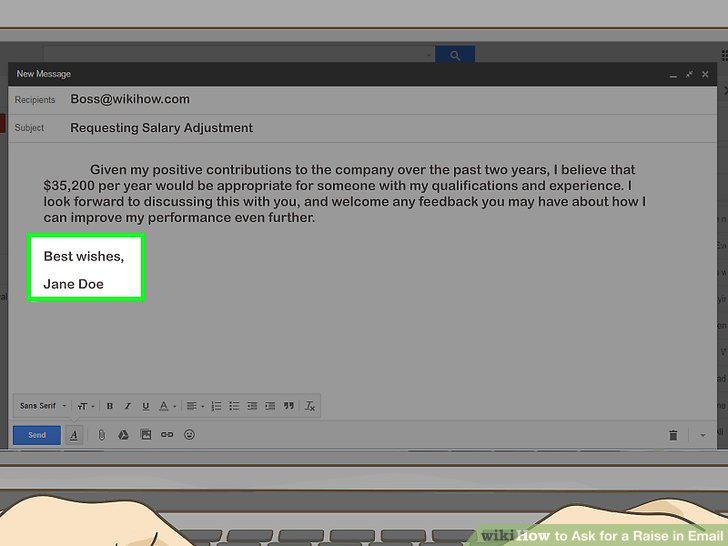Click the 'Best wishes,' closing line
Viewport: 728px width, 546px height.
pos(84,256)
